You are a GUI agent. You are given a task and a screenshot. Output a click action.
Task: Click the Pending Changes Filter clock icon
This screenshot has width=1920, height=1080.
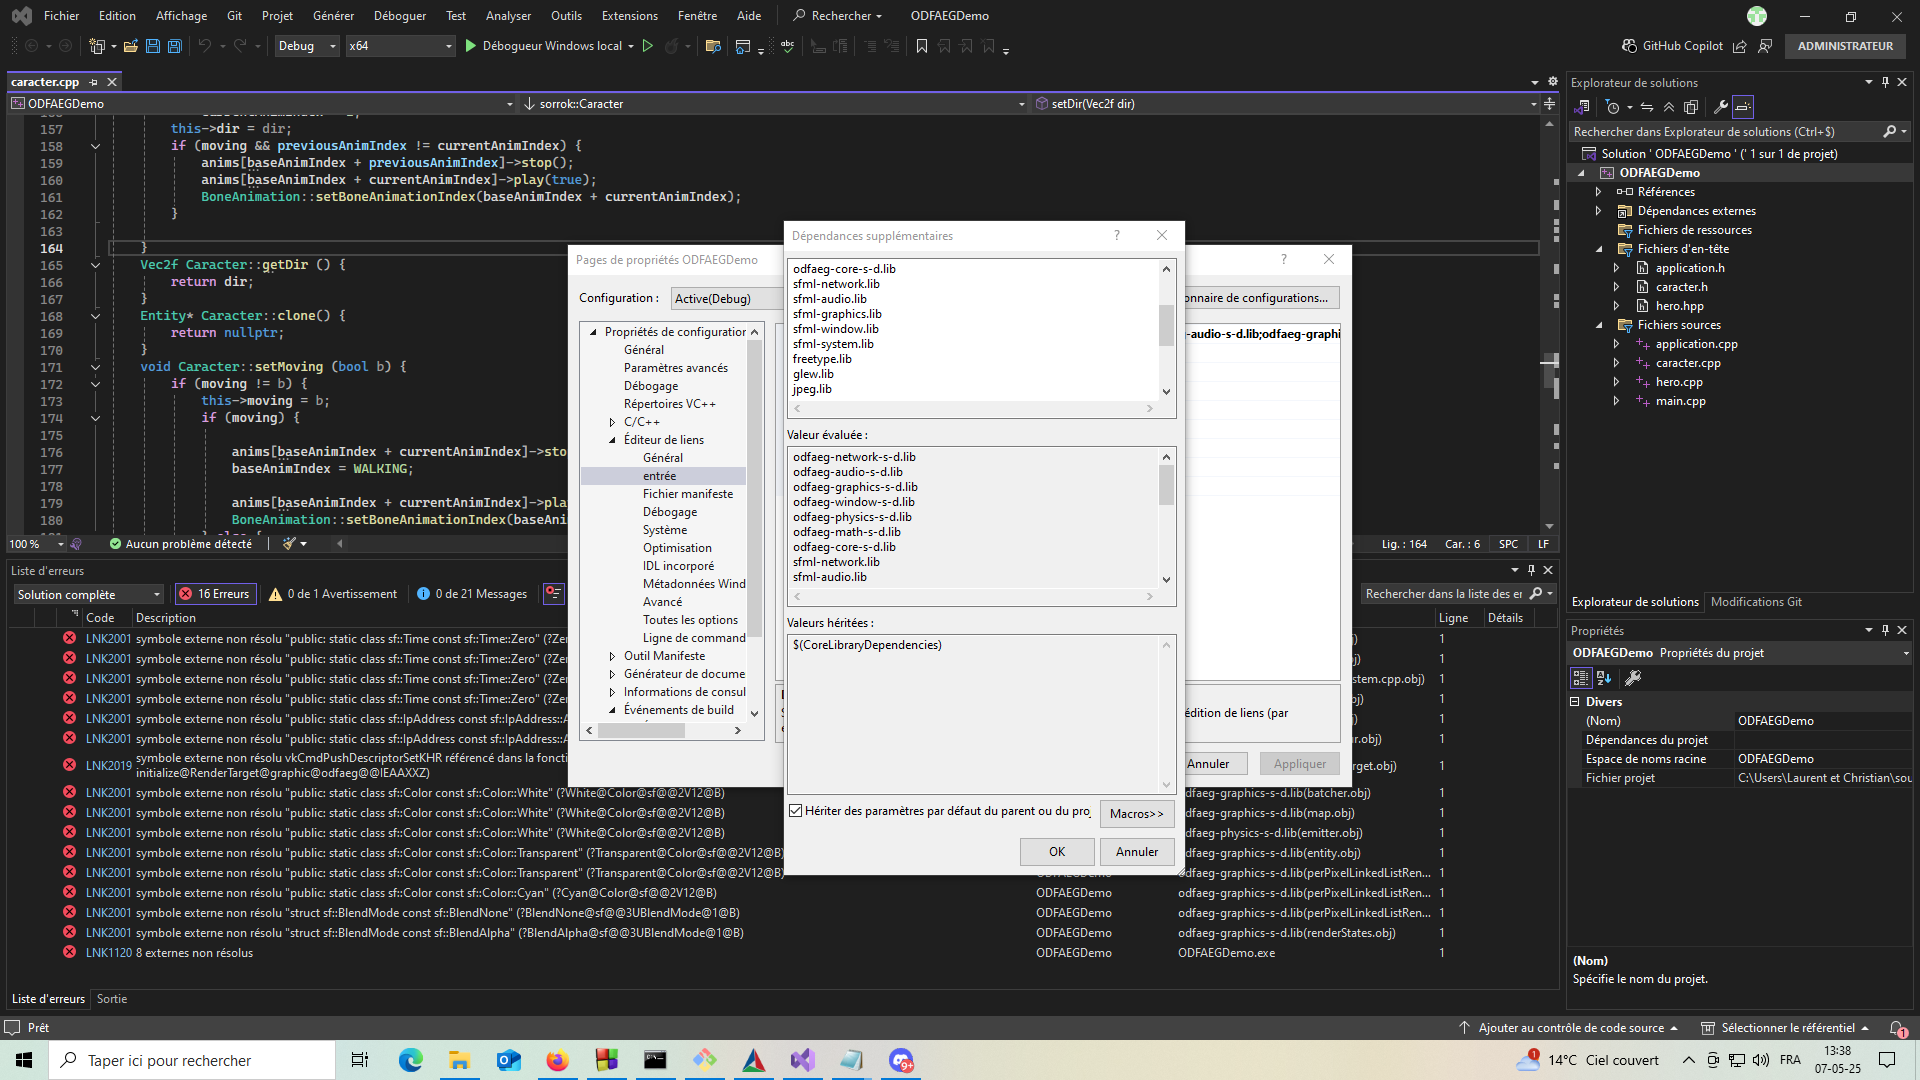click(x=1612, y=107)
